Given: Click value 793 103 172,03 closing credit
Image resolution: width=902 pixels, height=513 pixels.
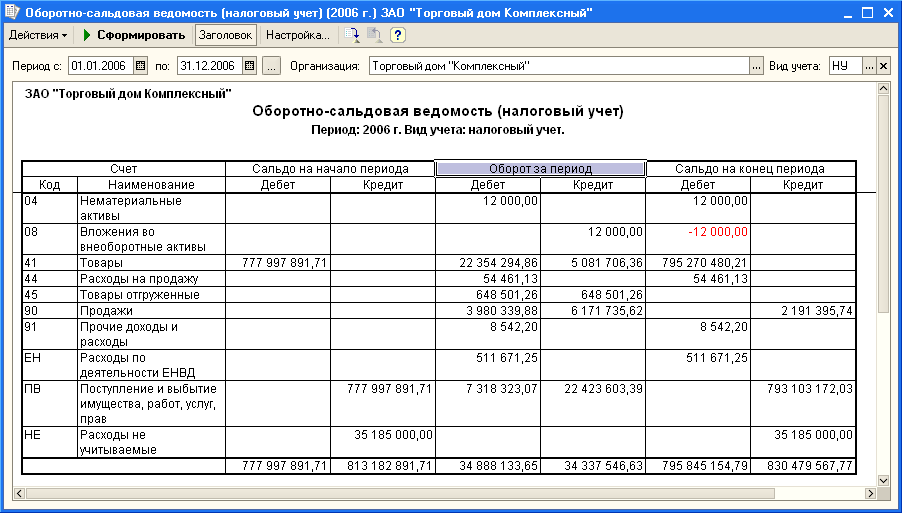Looking at the screenshot, I should point(811,388).
